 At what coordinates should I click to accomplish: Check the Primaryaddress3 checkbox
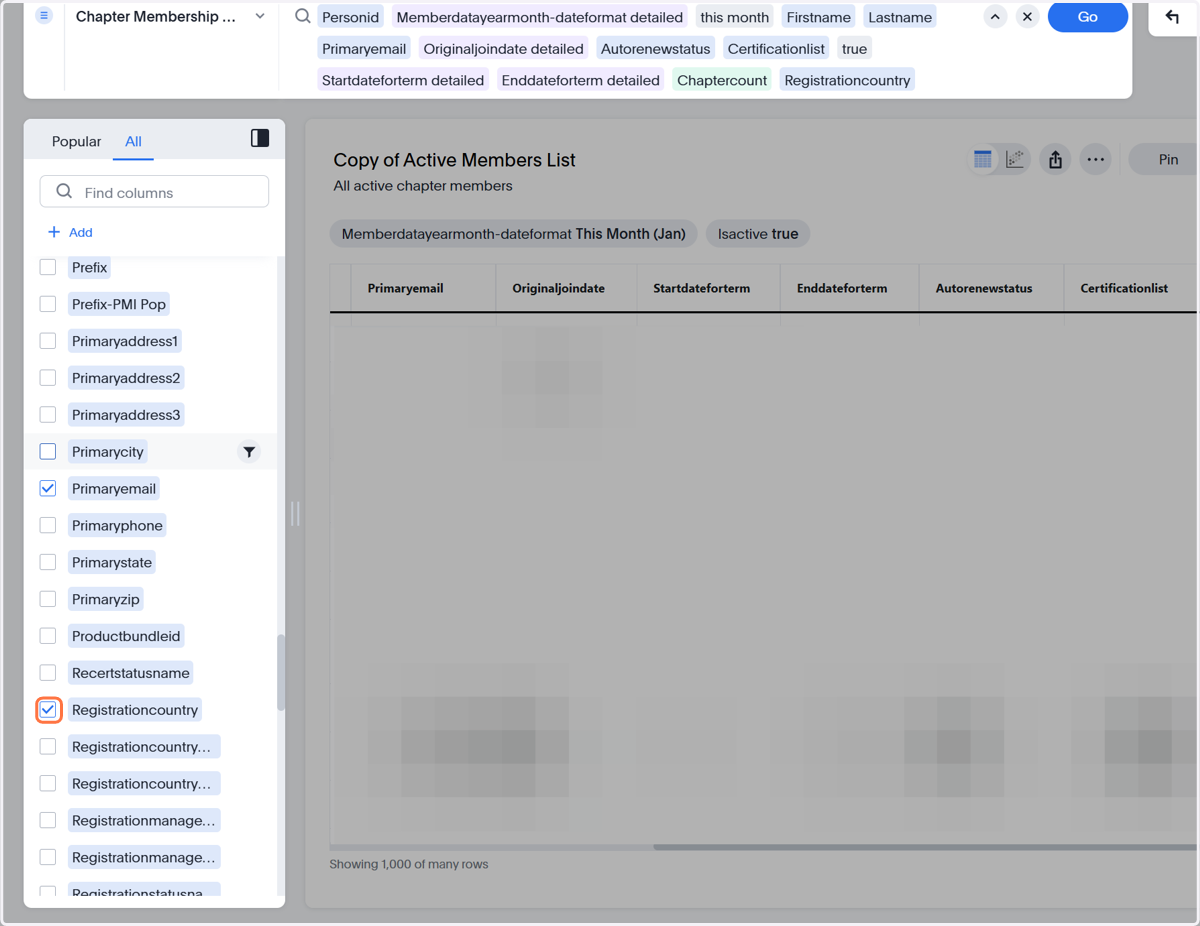click(48, 415)
